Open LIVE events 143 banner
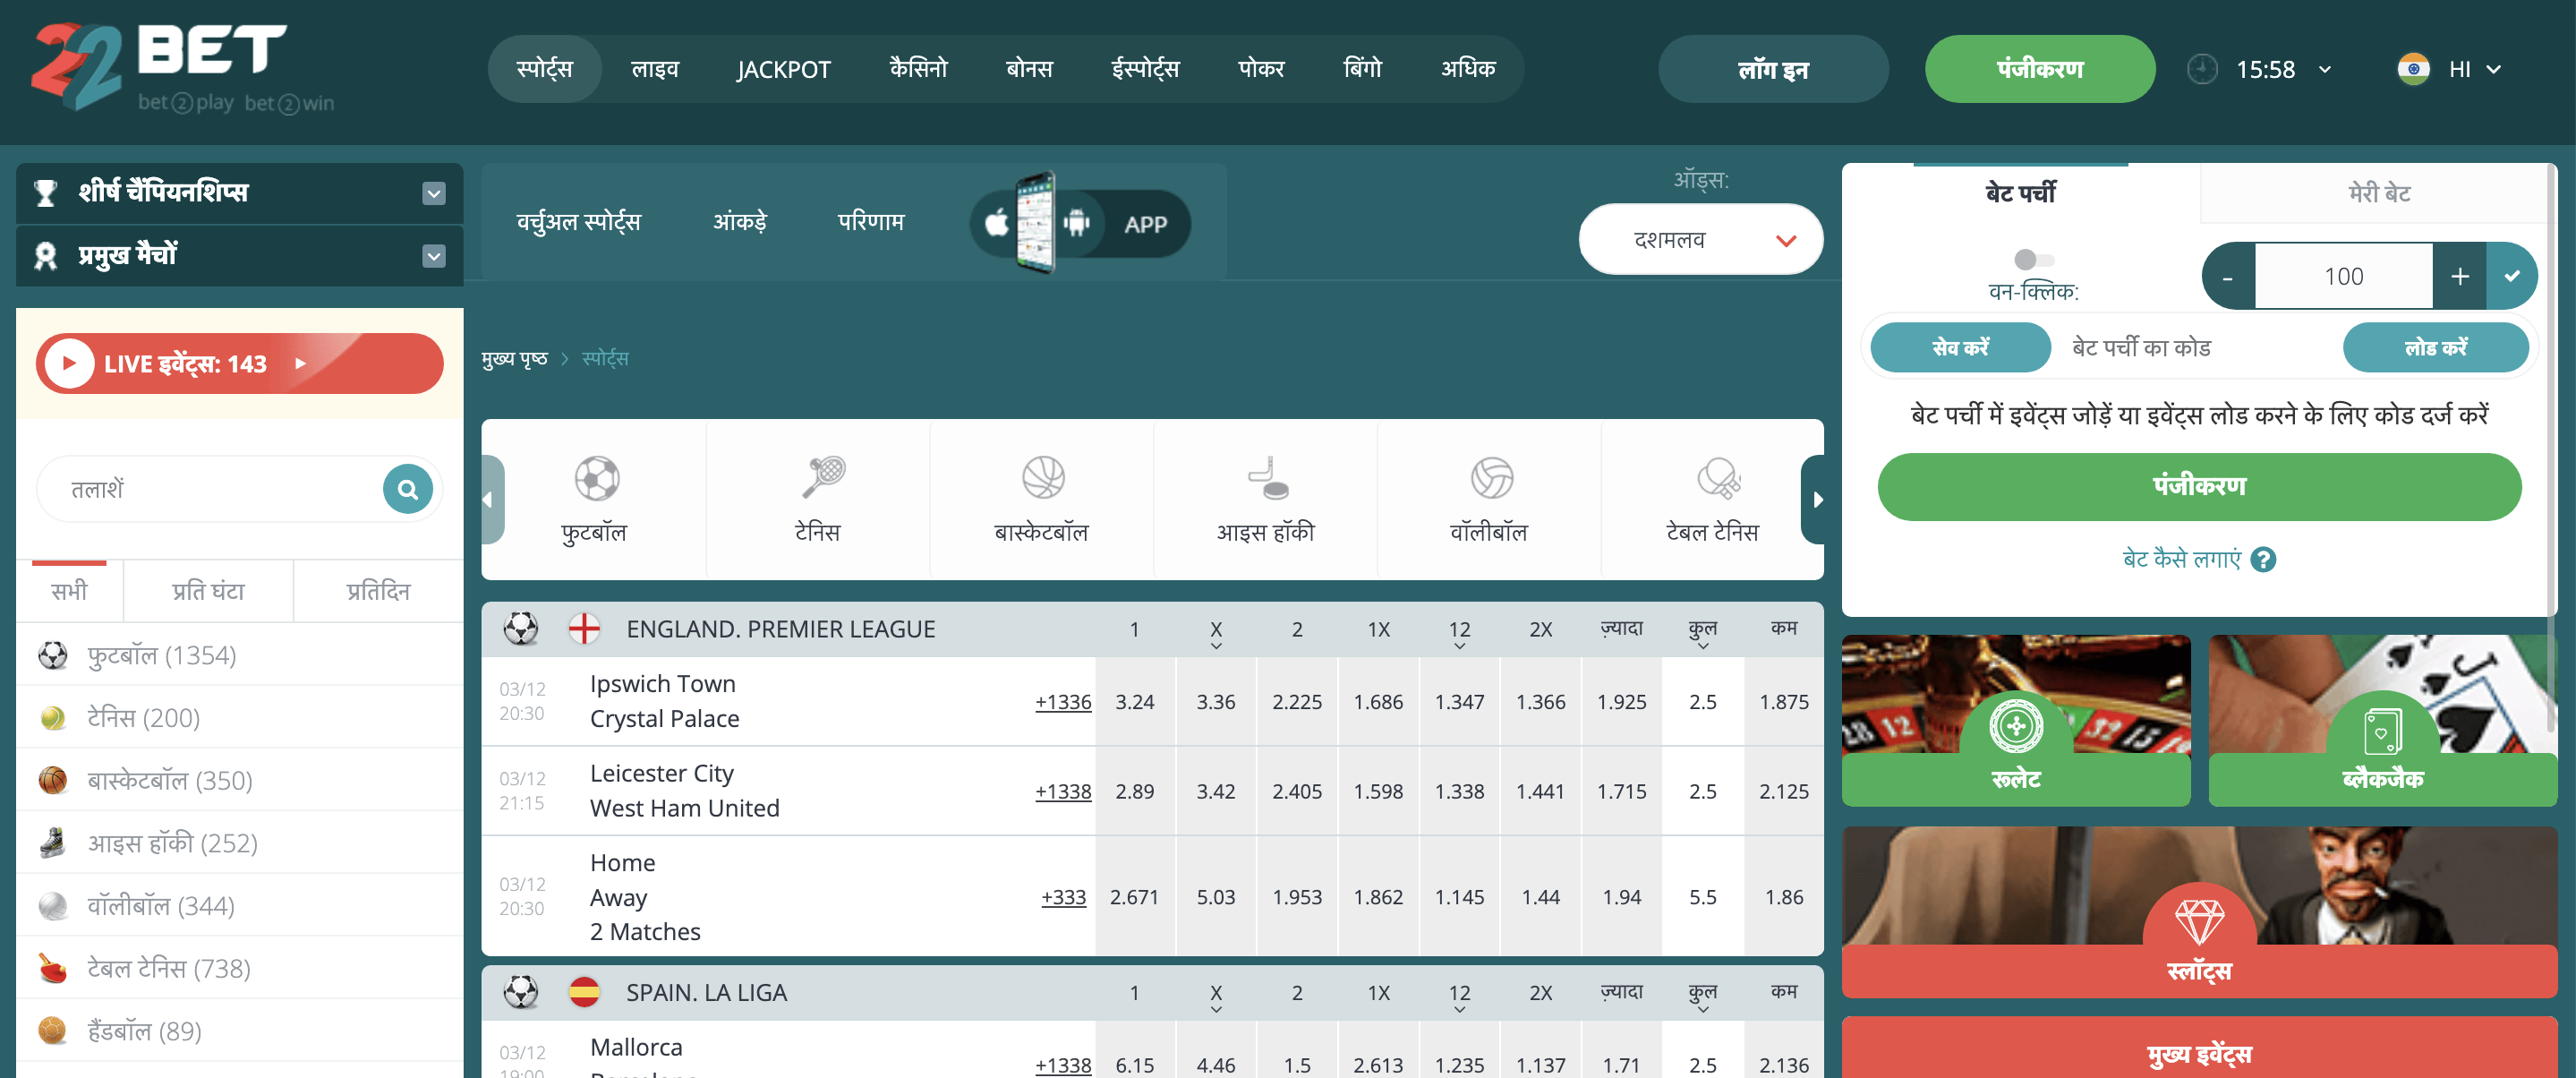 pos(239,363)
